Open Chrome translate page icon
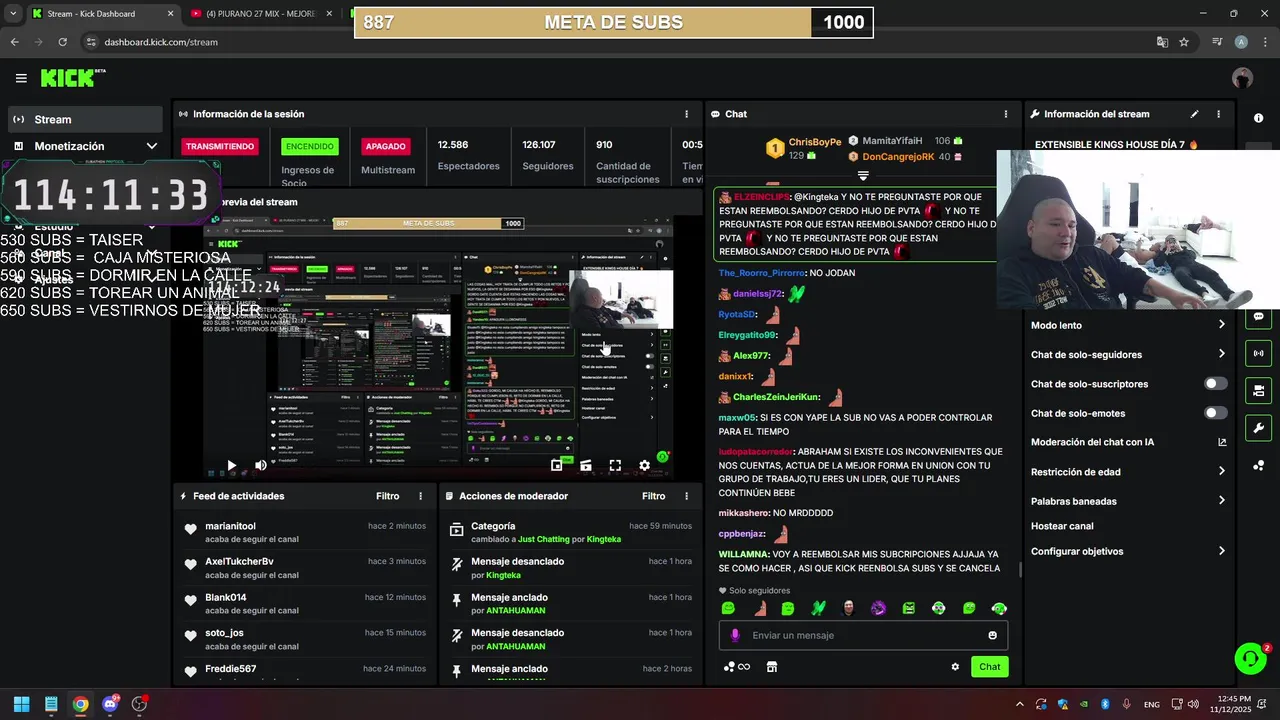The width and height of the screenshot is (1280, 720). (x=1161, y=42)
